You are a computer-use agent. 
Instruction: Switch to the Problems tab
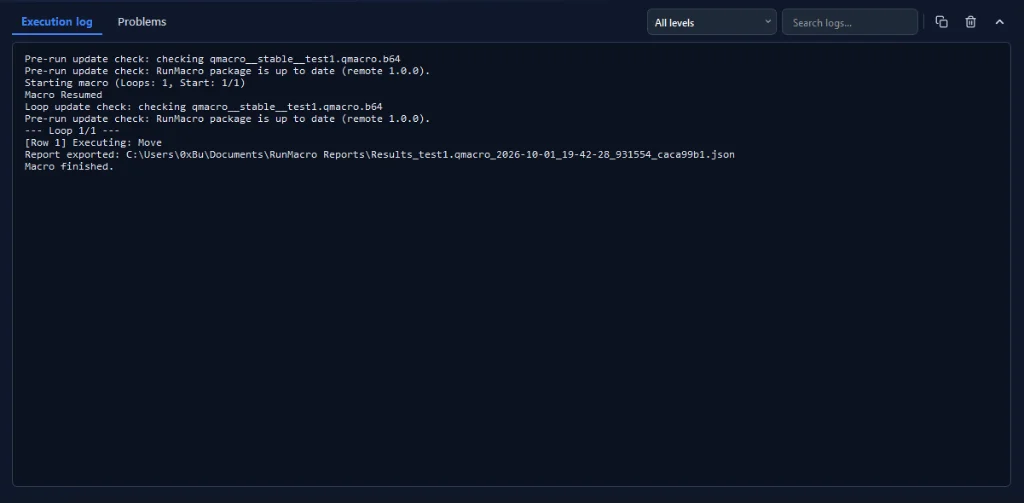[x=142, y=22]
